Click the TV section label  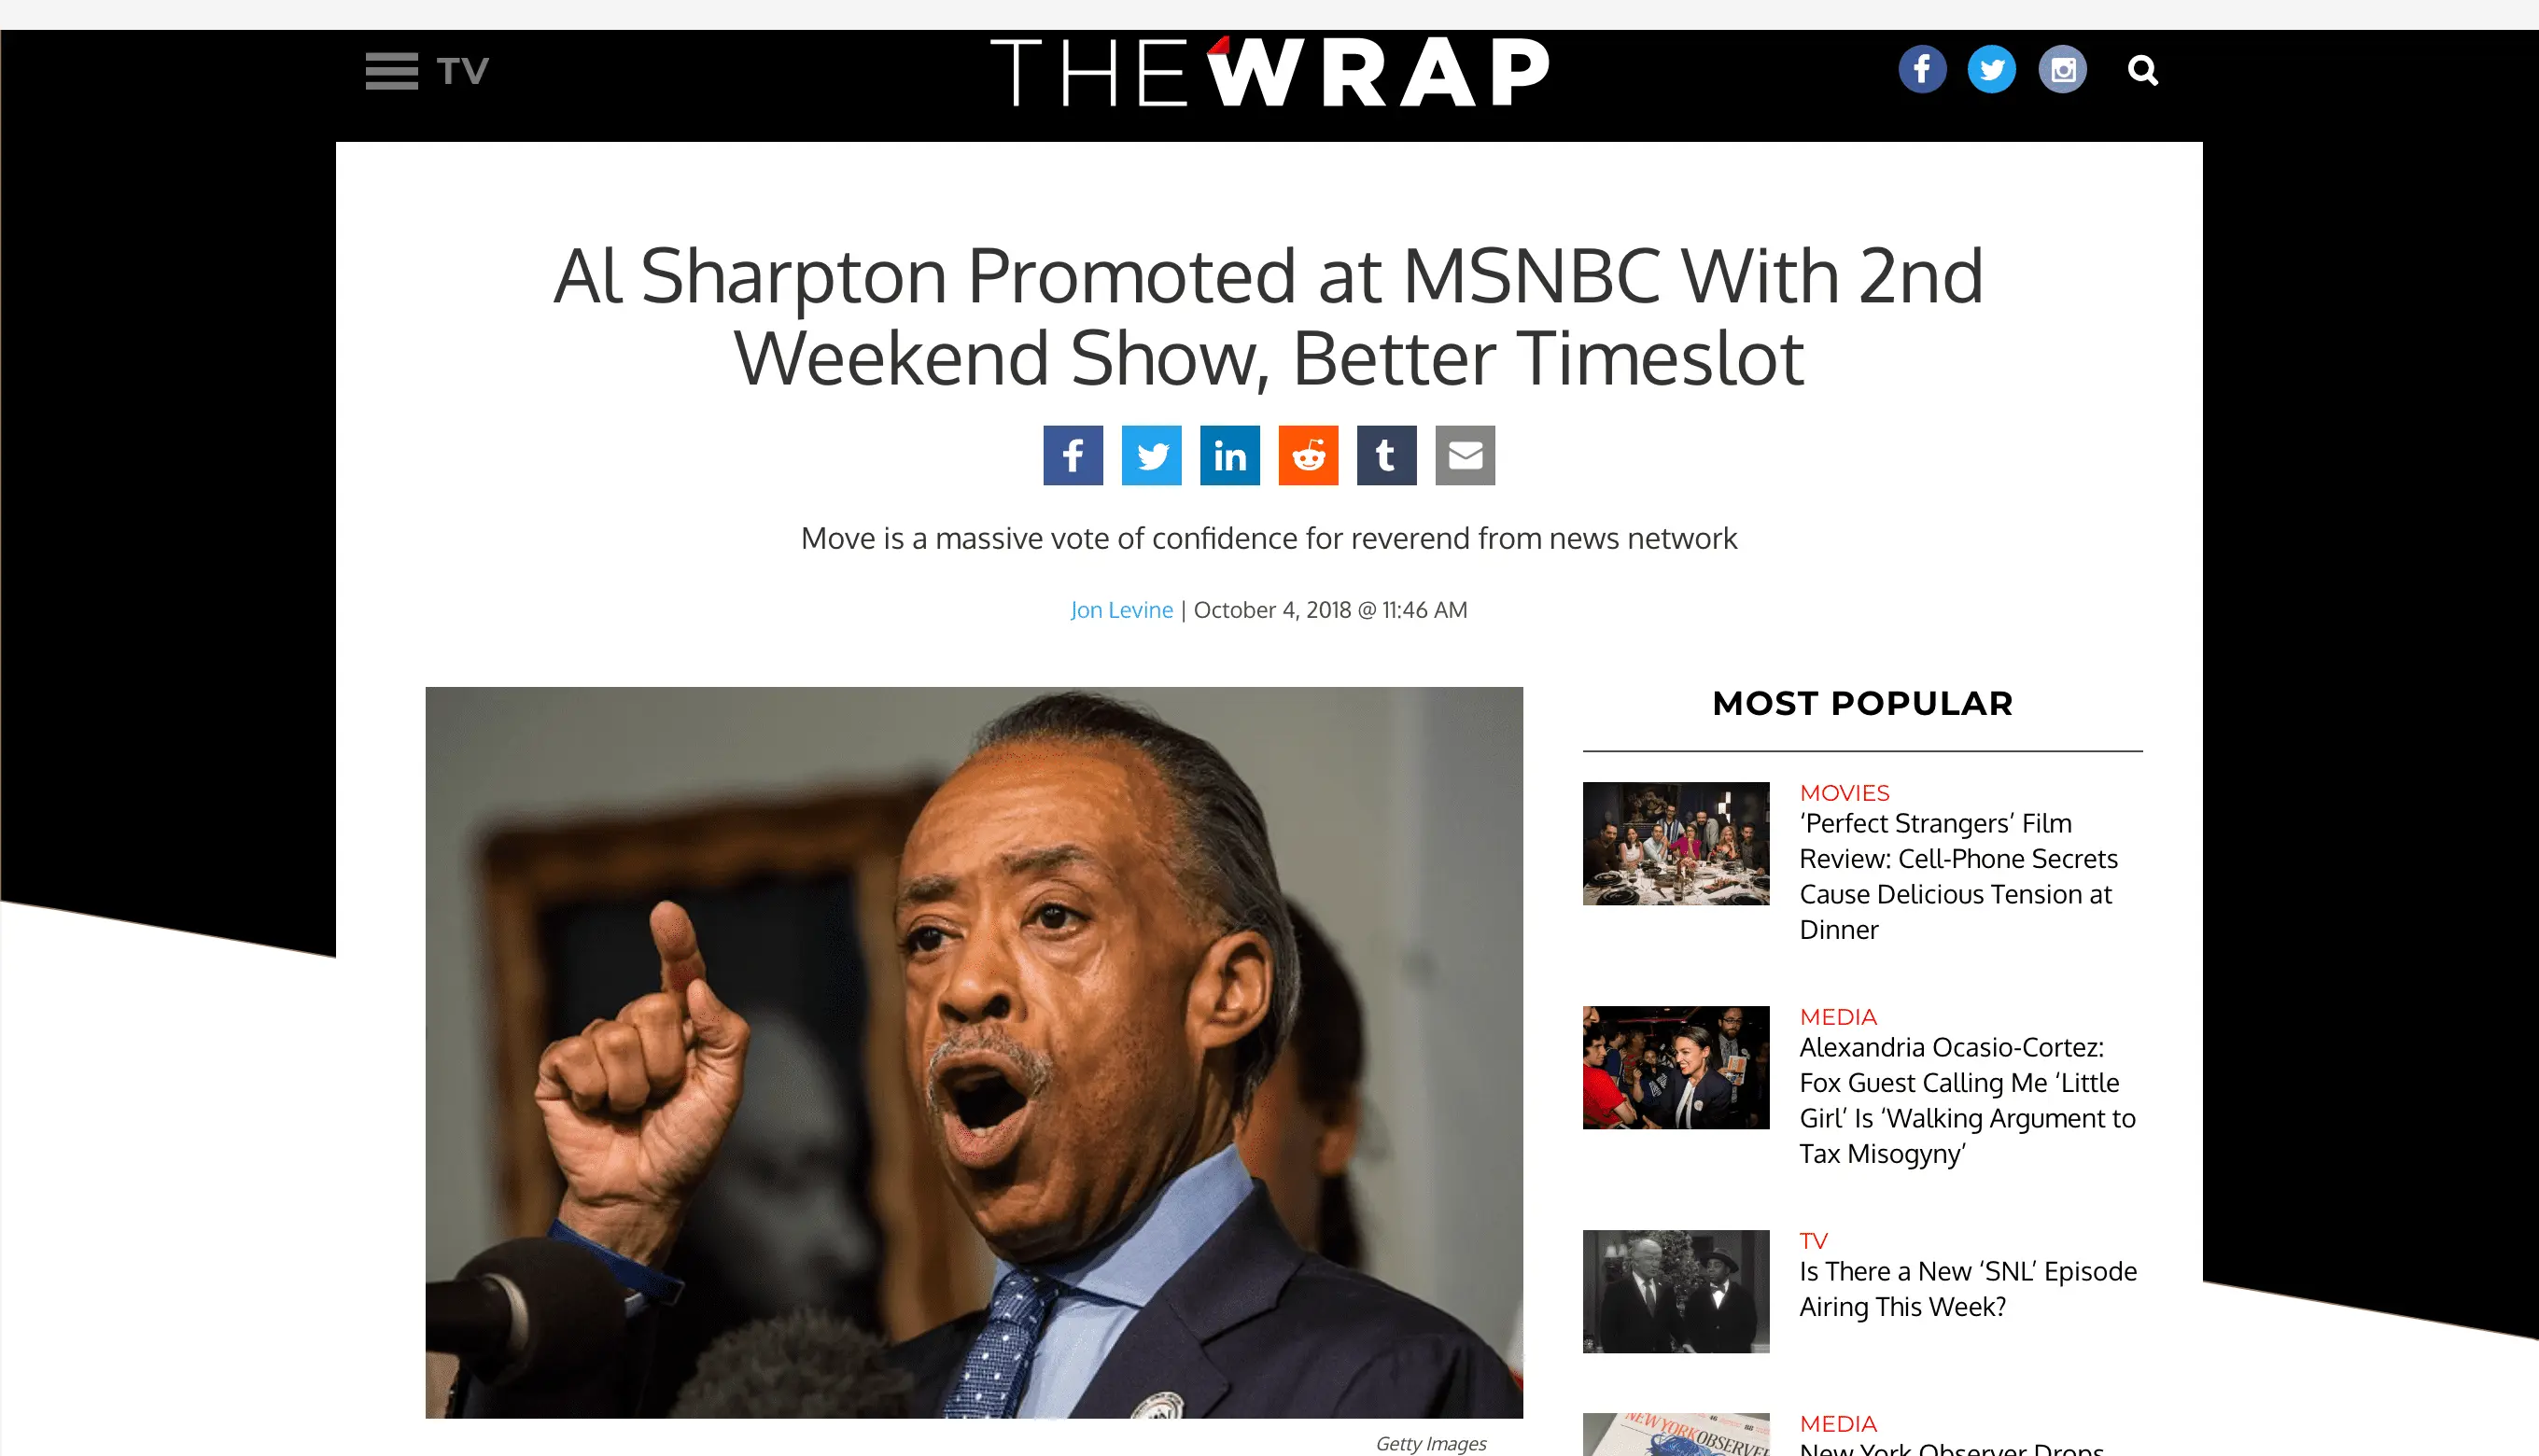pos(462,71)
